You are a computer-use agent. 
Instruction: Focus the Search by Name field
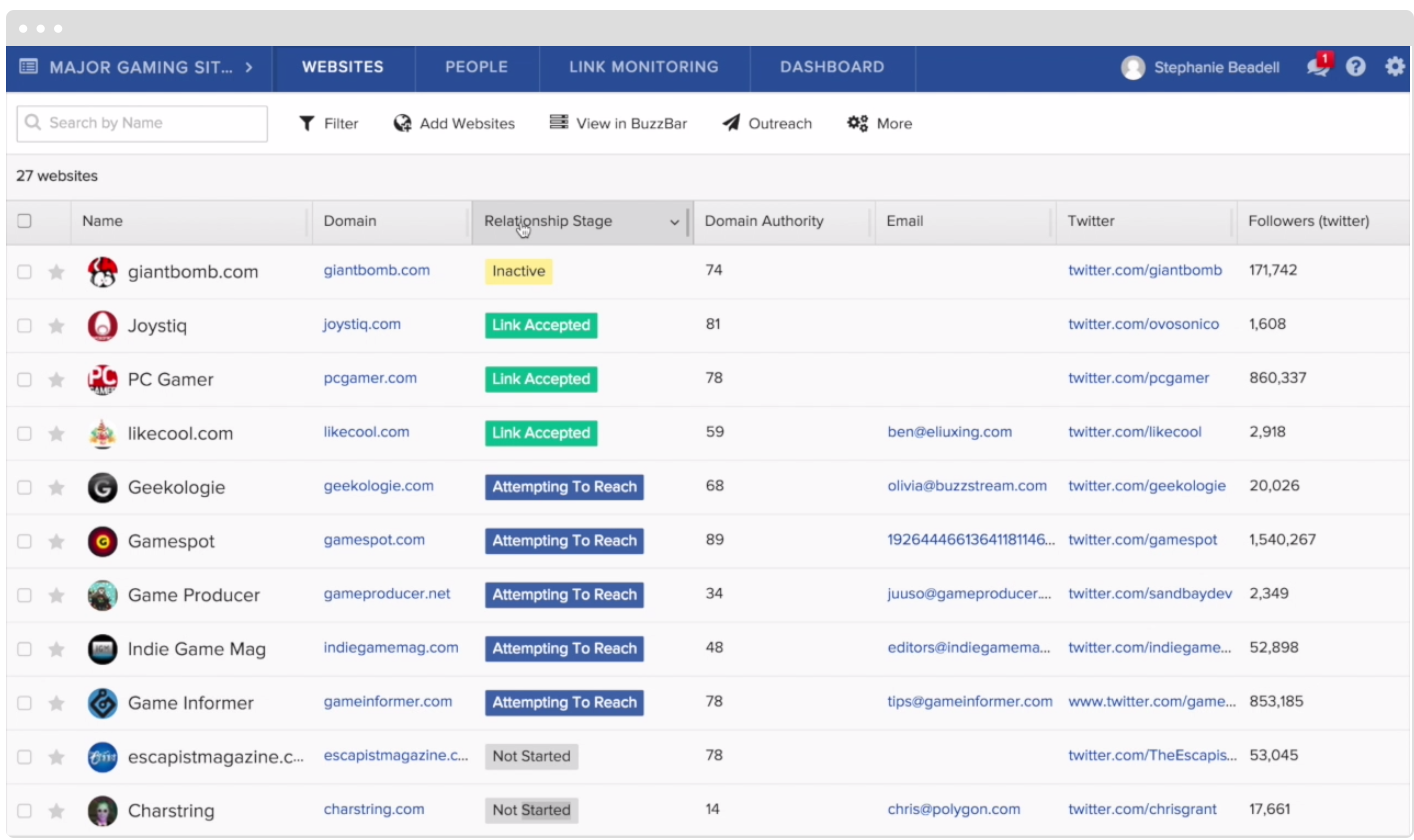(142, 124)
